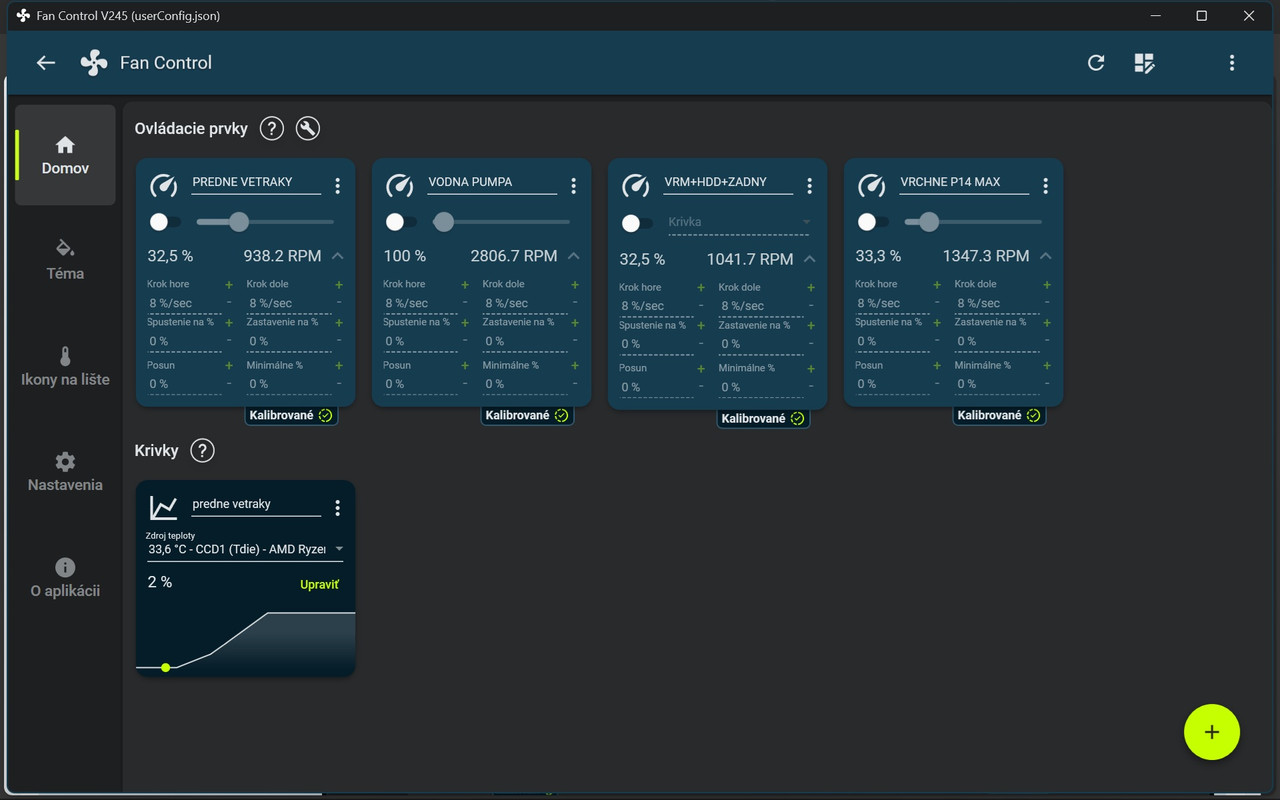Click the green add button
Viewport: 1280px width, 800px height.
pos(1212,732)
